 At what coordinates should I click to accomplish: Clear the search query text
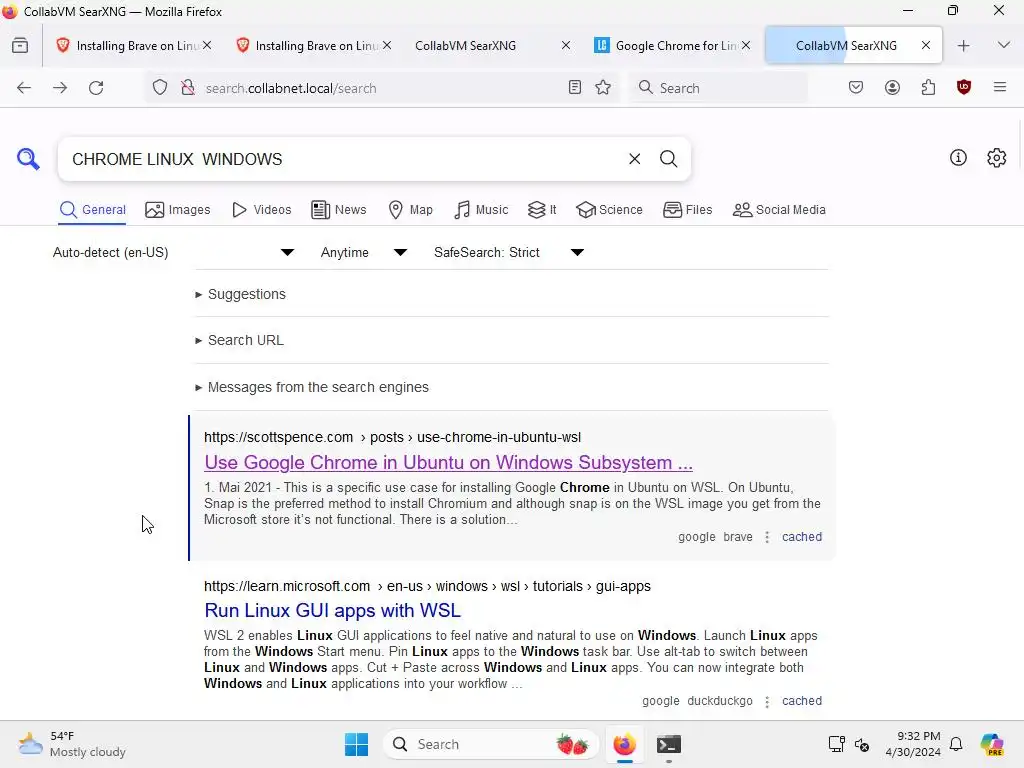[634, 159]
